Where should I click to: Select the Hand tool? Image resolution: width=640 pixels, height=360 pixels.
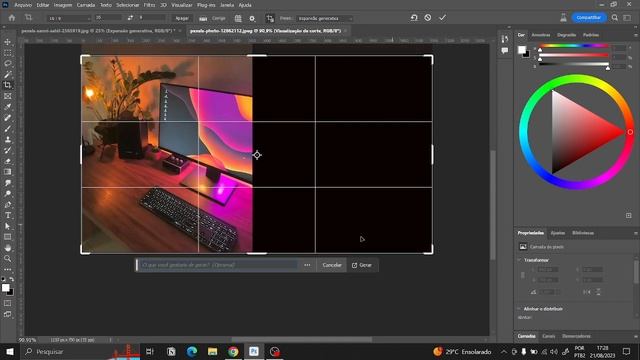[x=8, y=248]
